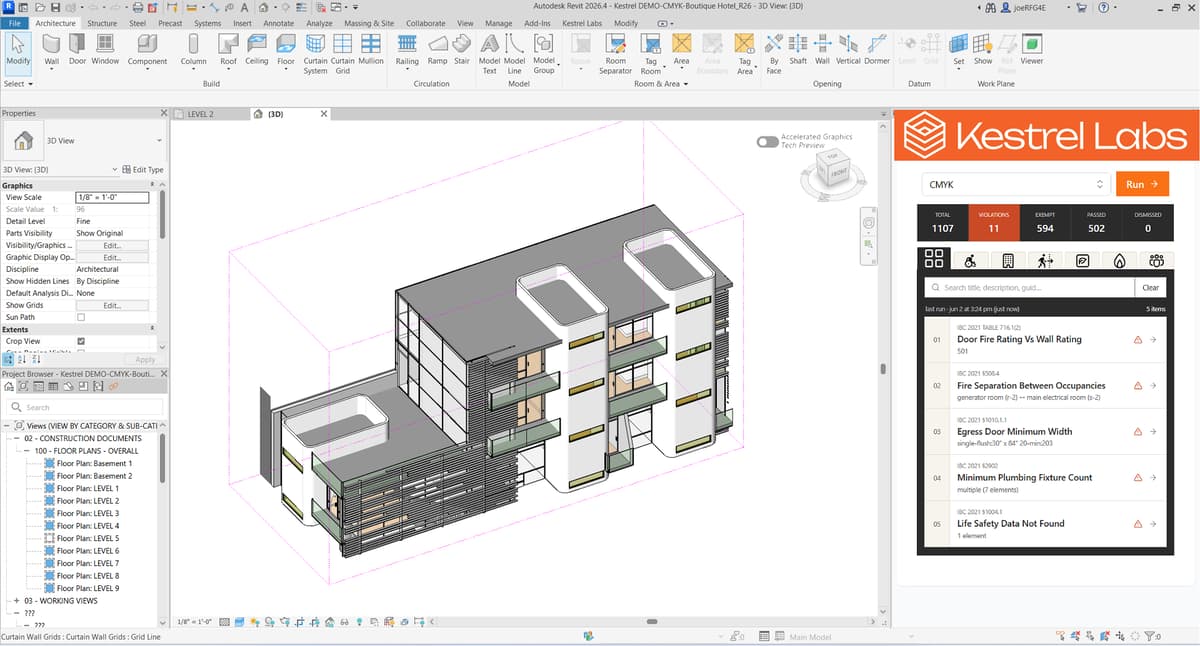Select the Window tool
The height and width of the screenshot is (646, 1200).
click(x=105, y=49)
